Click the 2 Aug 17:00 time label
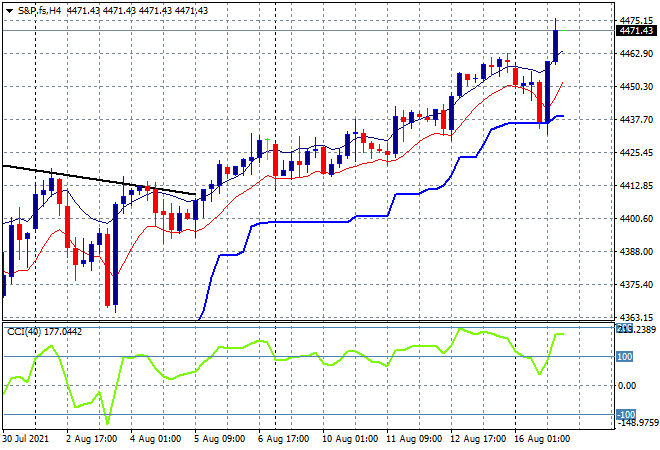This screenshot has width=660, height=450. click(91, 439)
